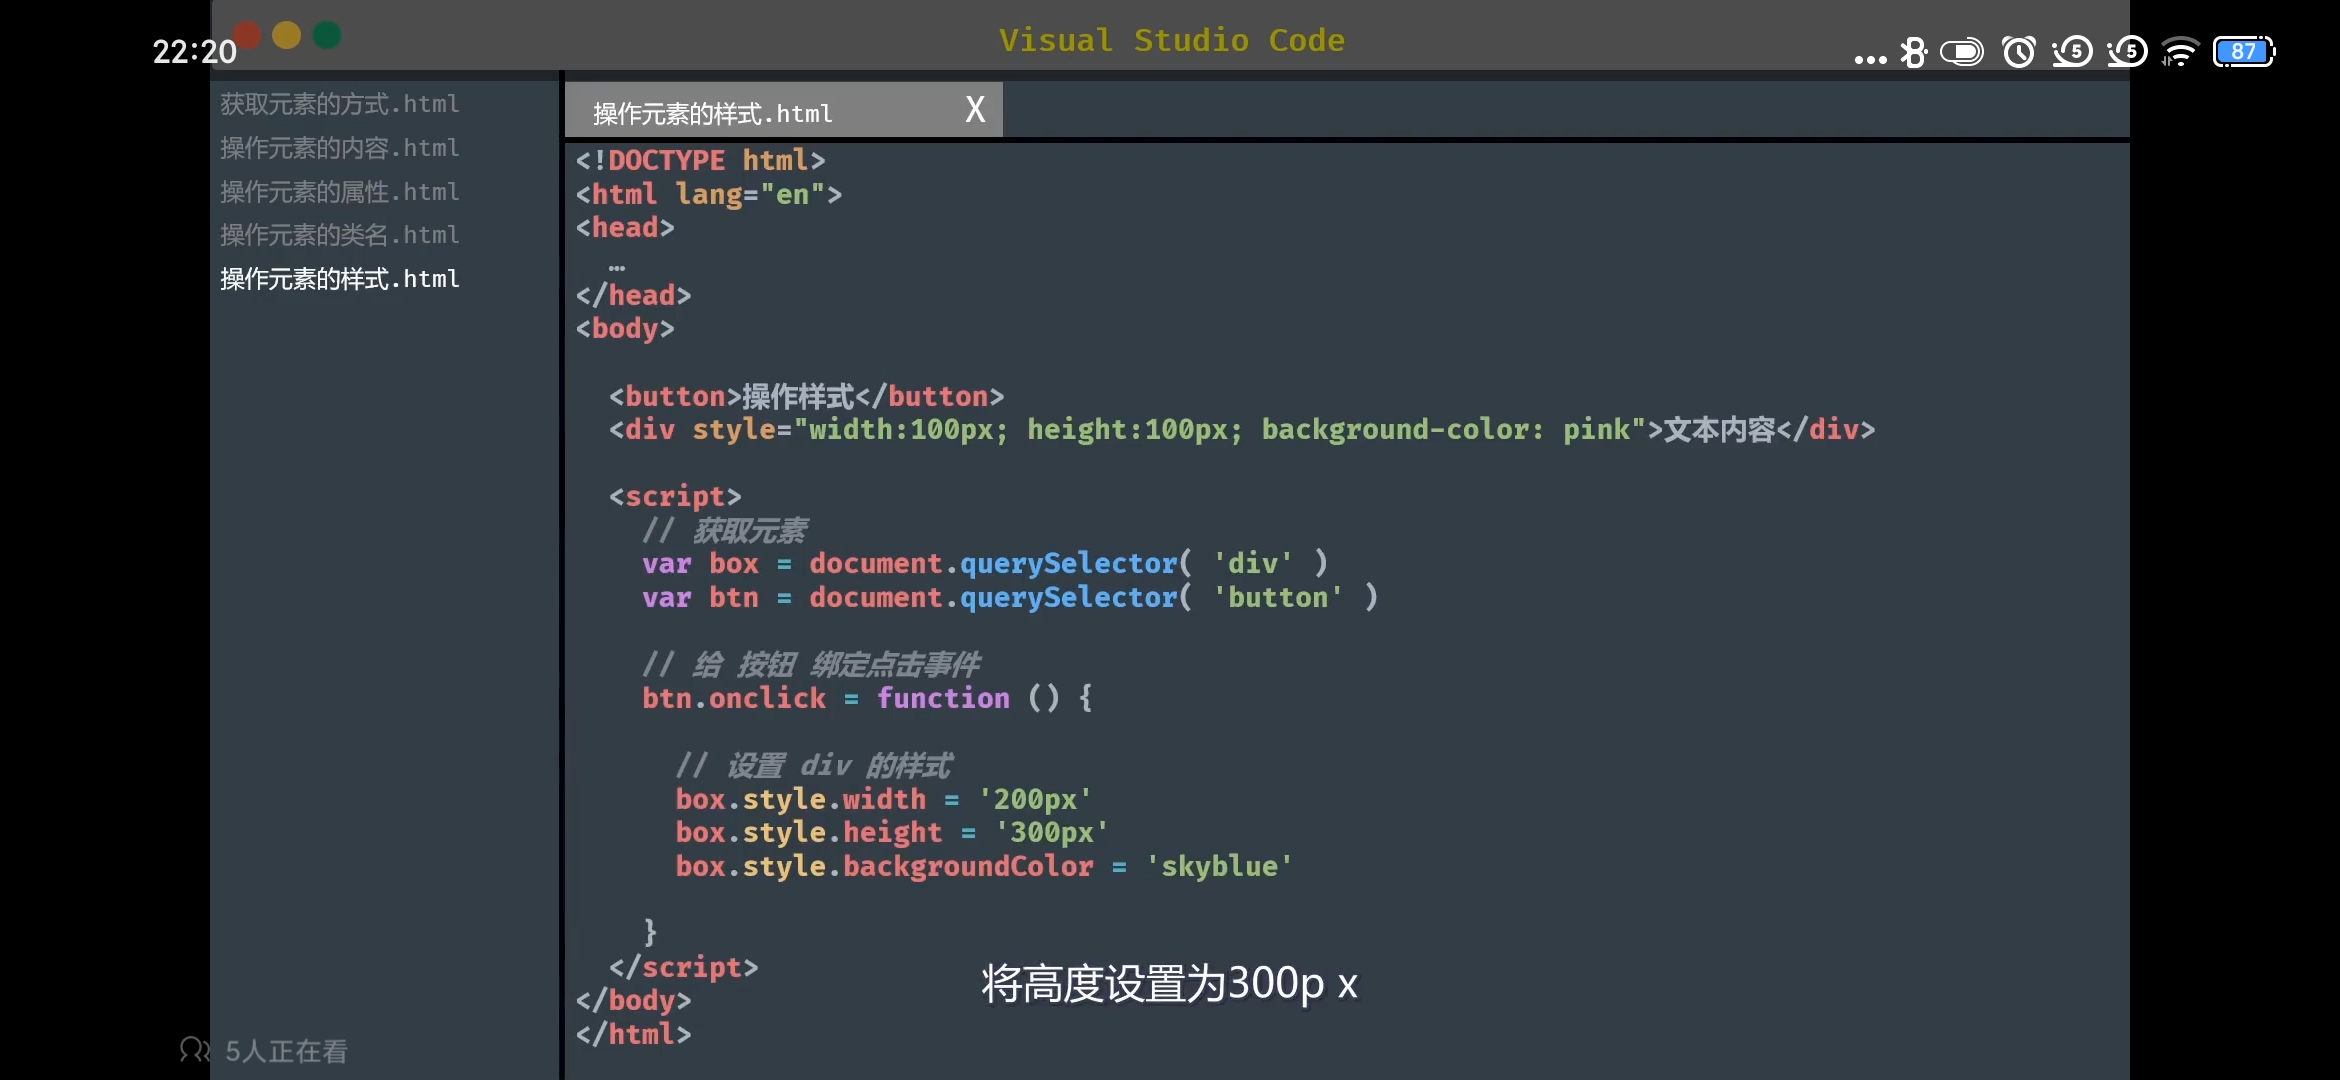Open 操作元素的属性.html file
Viewport: 2340px width, 1080px height.
pyautogui.click(x=340, y=192)
